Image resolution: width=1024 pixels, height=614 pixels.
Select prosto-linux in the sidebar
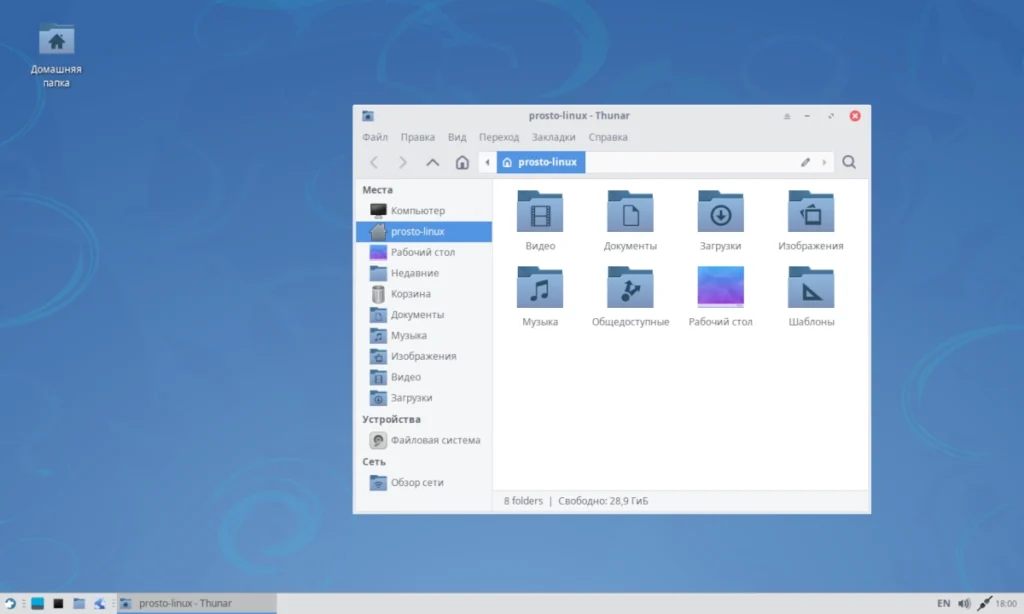(424, 231)
